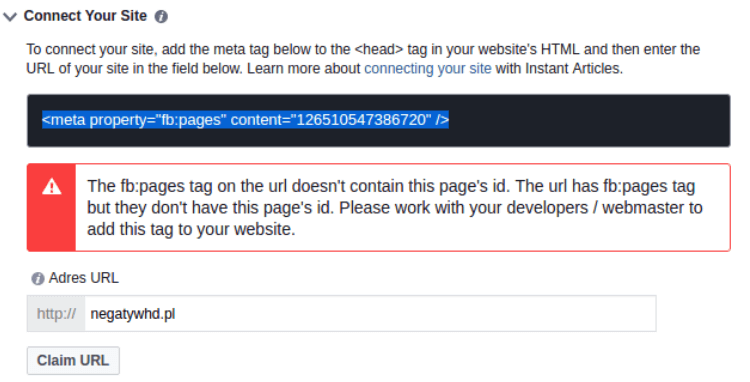Collapse the Connect Your Site section chevron

point(10,17)
